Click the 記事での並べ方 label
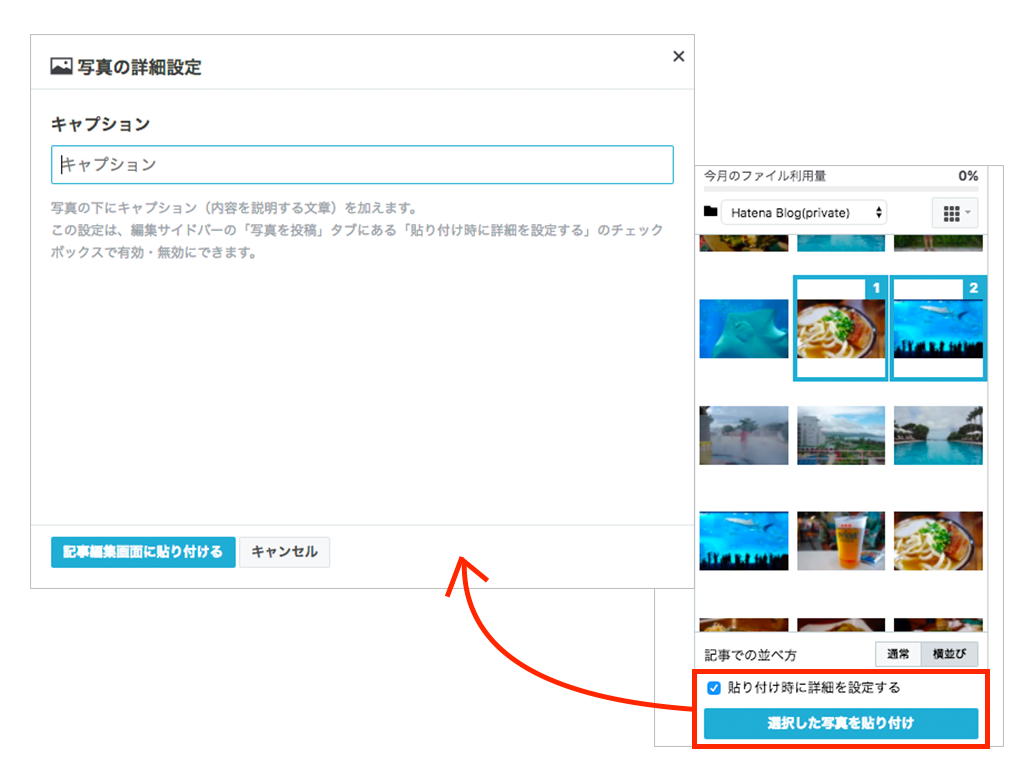 pyautogui.click(x=750, y=655)
